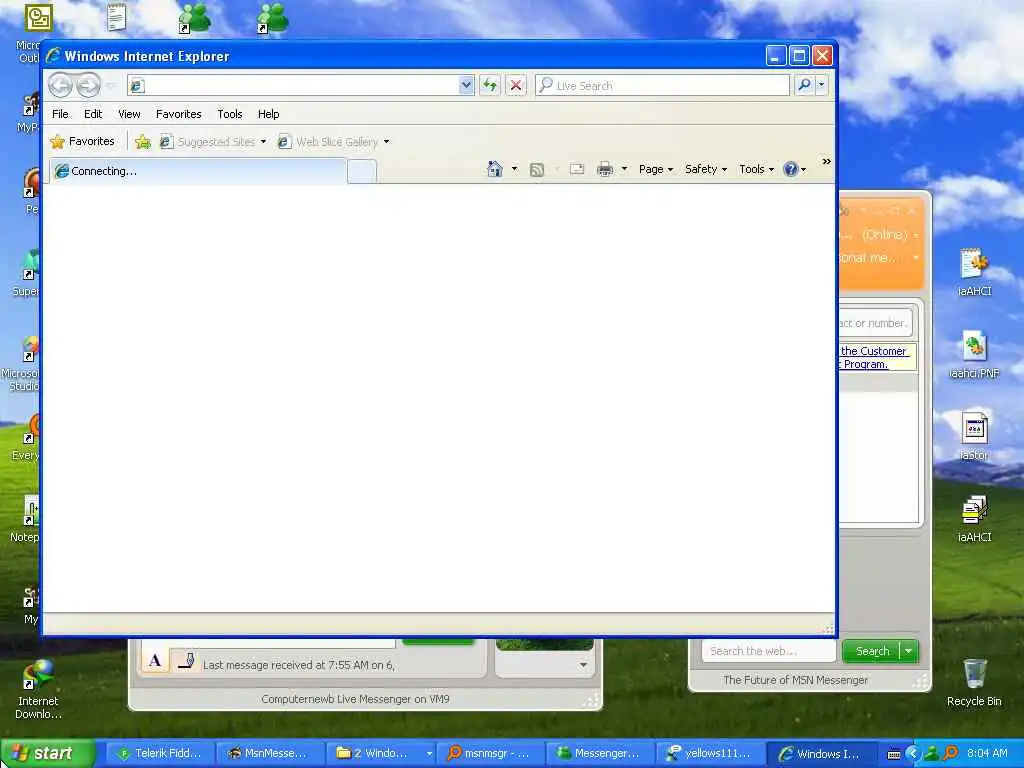Image resolution: width=1024 pixels, height=768 pixels.
Task: Expand the Print options dropdown arrow
Action: [624, 169]
